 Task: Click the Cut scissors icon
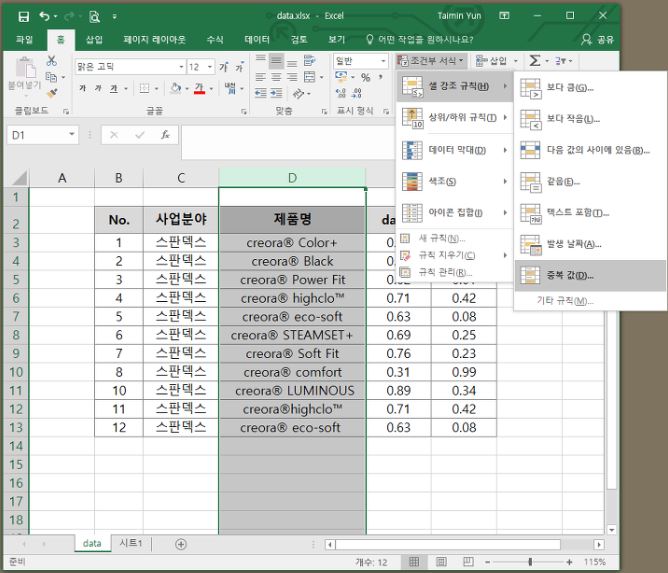pos(52,60)
